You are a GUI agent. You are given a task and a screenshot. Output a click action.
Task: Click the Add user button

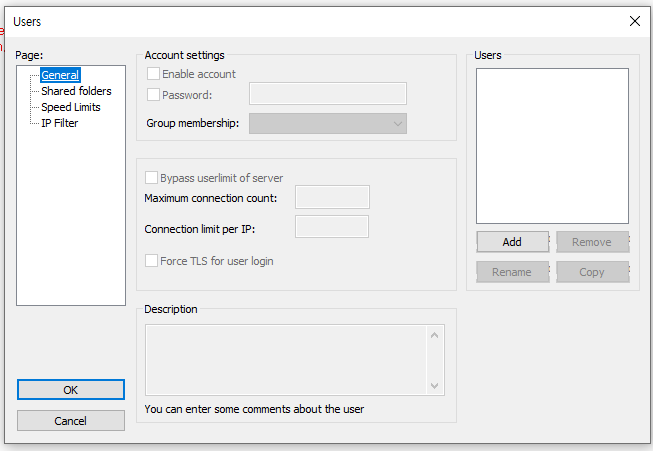(x=512, y=242)
